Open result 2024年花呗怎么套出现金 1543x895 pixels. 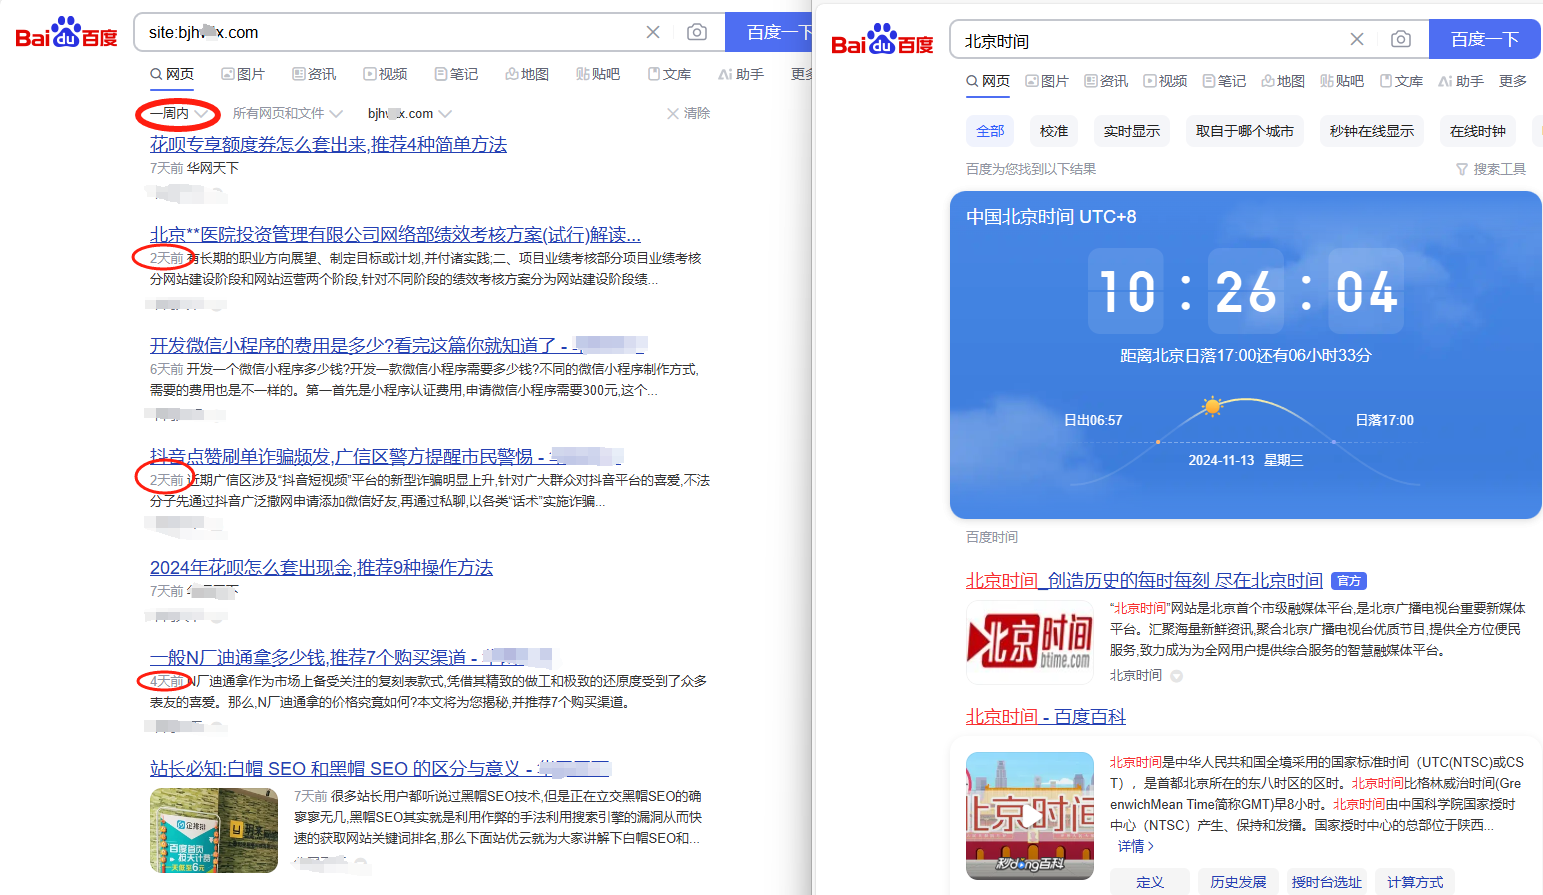[321, 567]
